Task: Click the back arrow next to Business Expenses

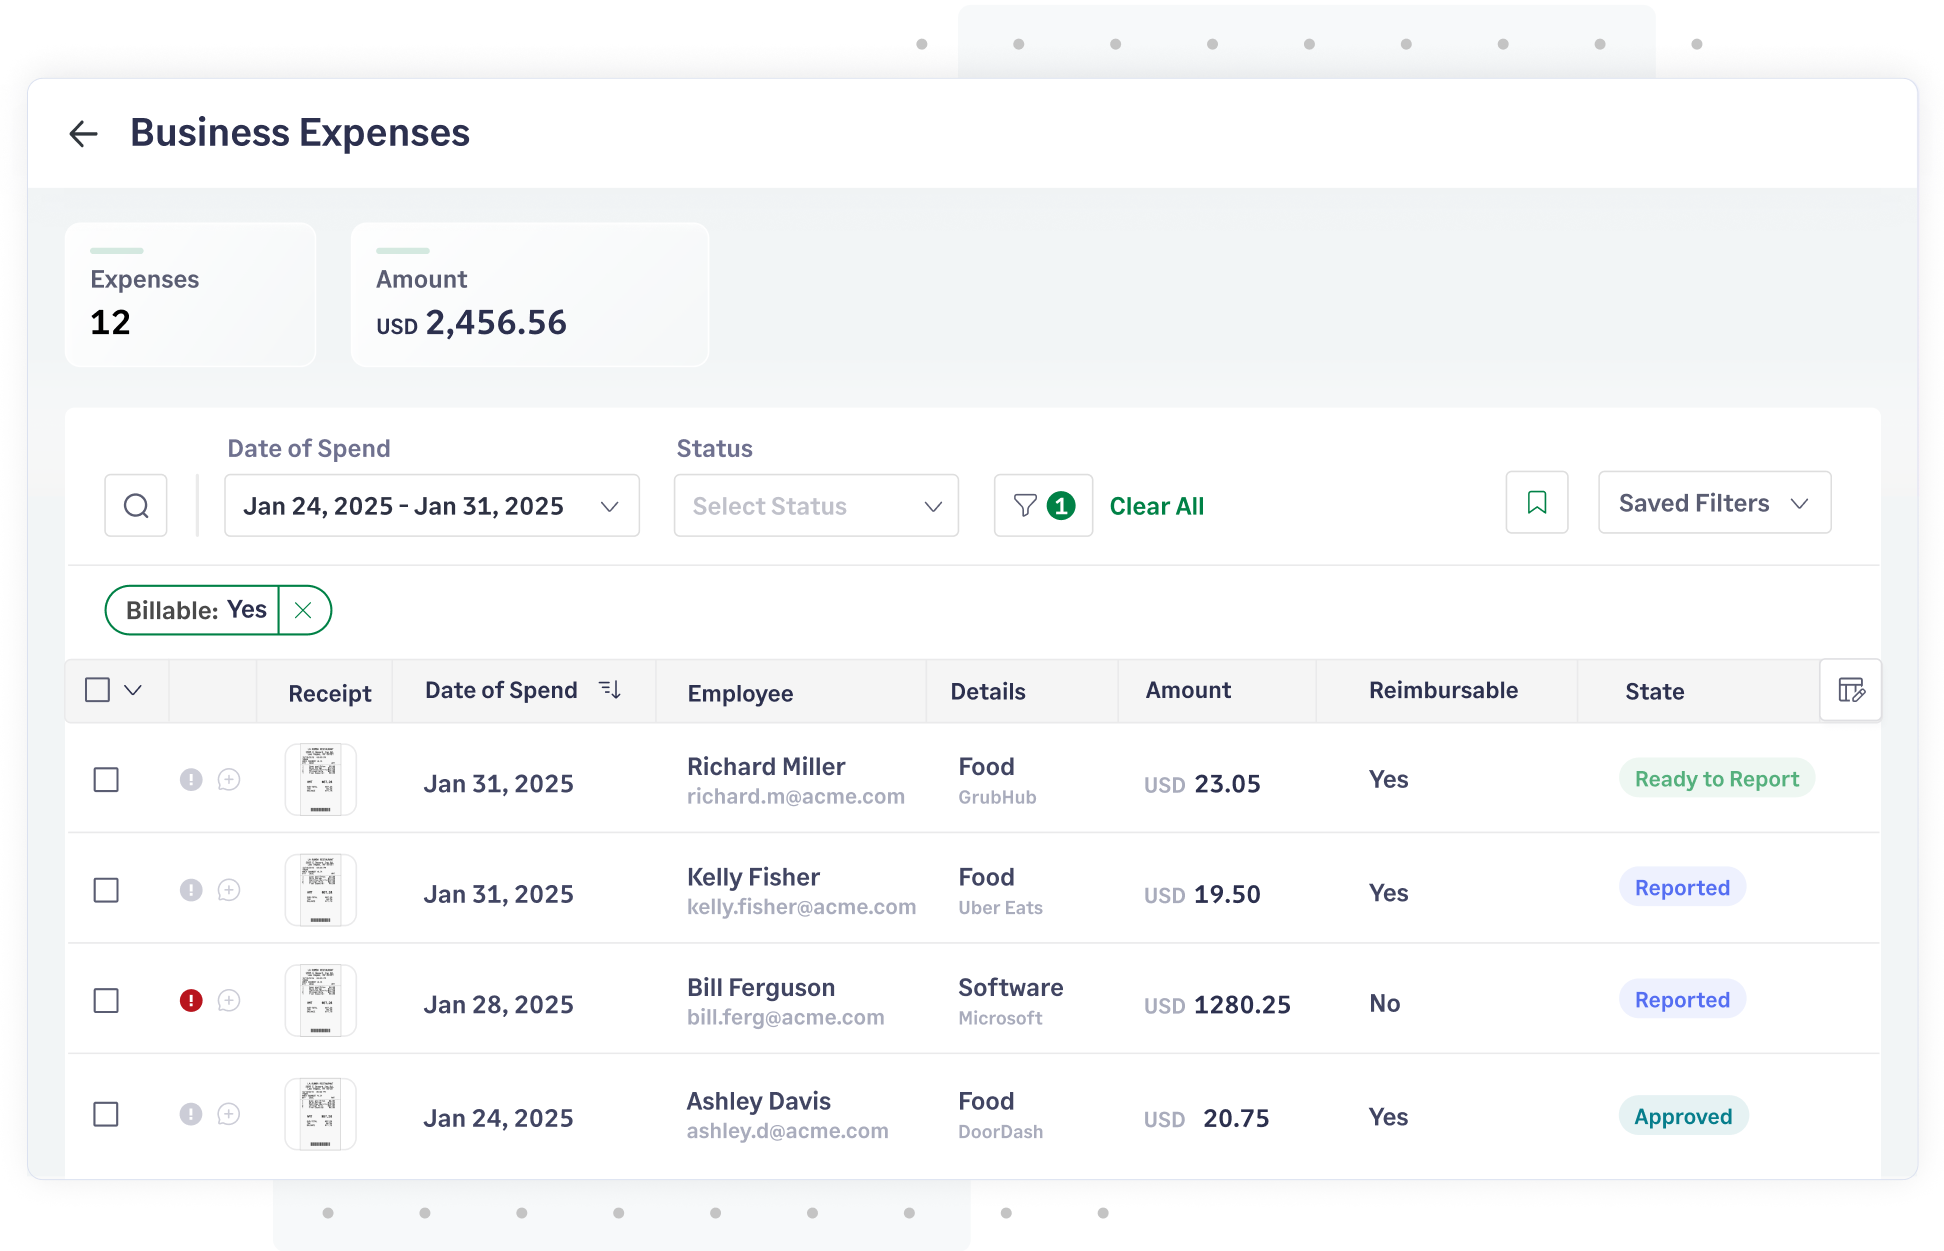Action: (83, 133)
